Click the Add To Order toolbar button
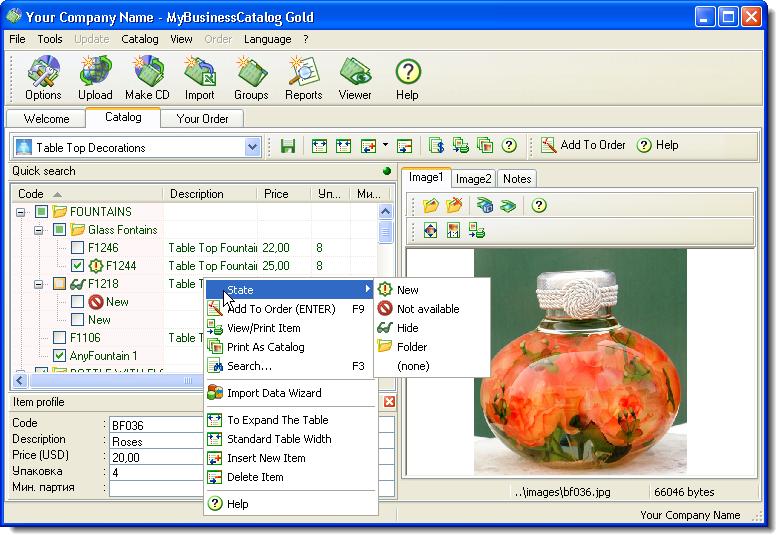776x535 pixels. point(582,145)
